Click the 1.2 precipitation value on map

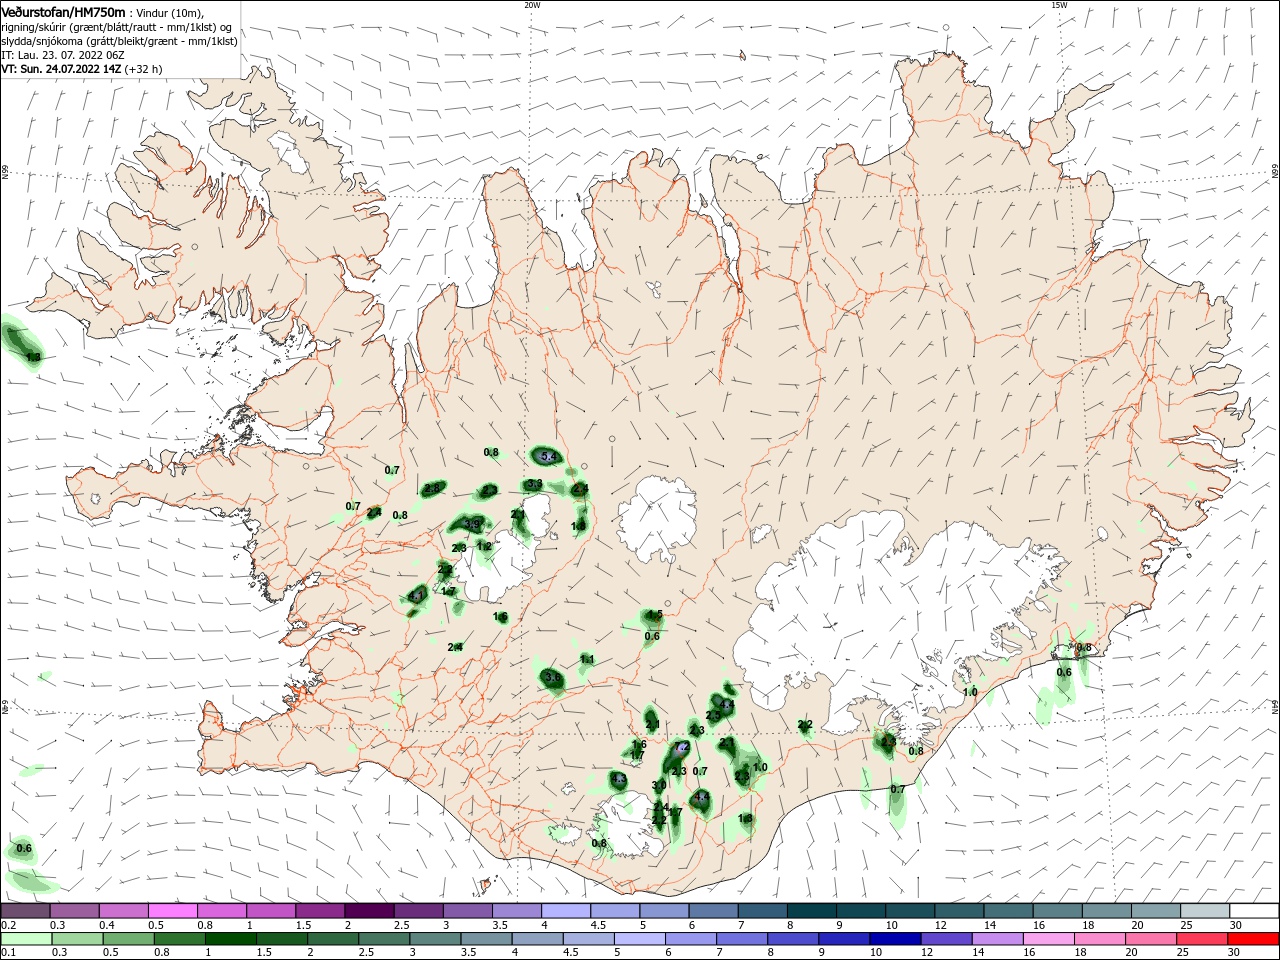[x=484, y=546]
